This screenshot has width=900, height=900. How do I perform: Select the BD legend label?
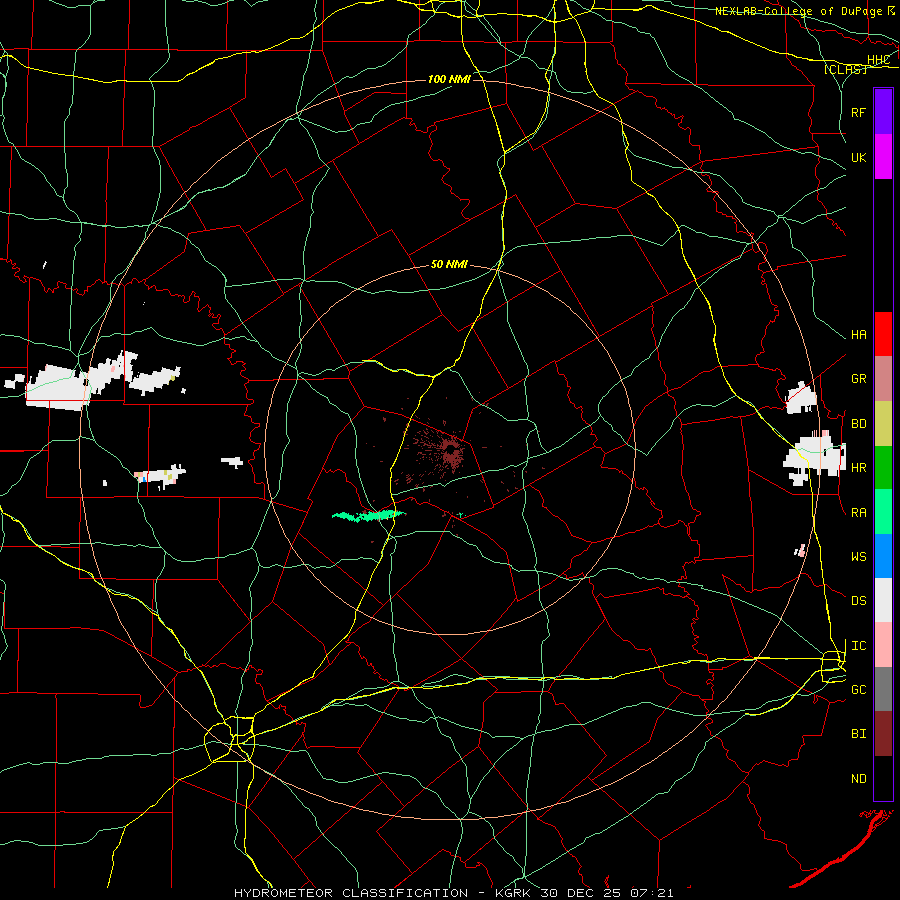click(858, 424)
